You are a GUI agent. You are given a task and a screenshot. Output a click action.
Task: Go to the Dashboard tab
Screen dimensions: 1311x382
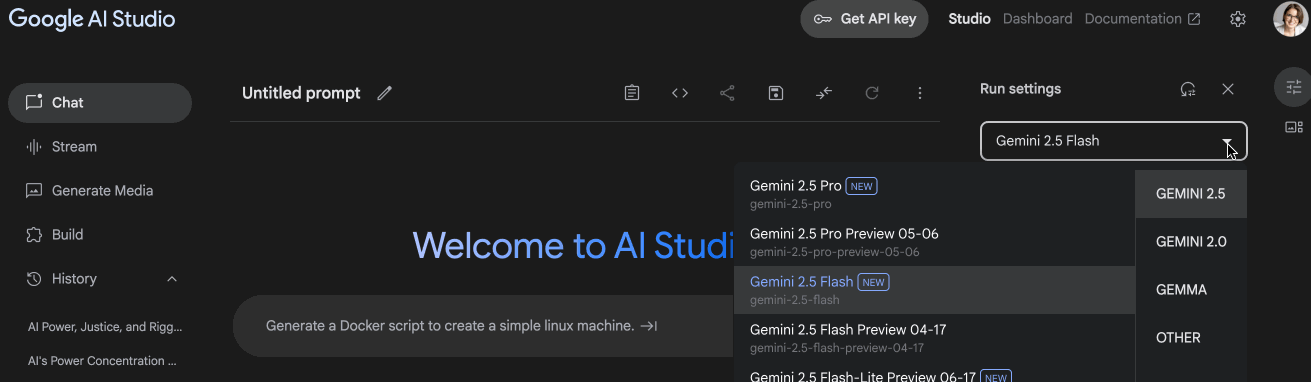[1037, 19]
